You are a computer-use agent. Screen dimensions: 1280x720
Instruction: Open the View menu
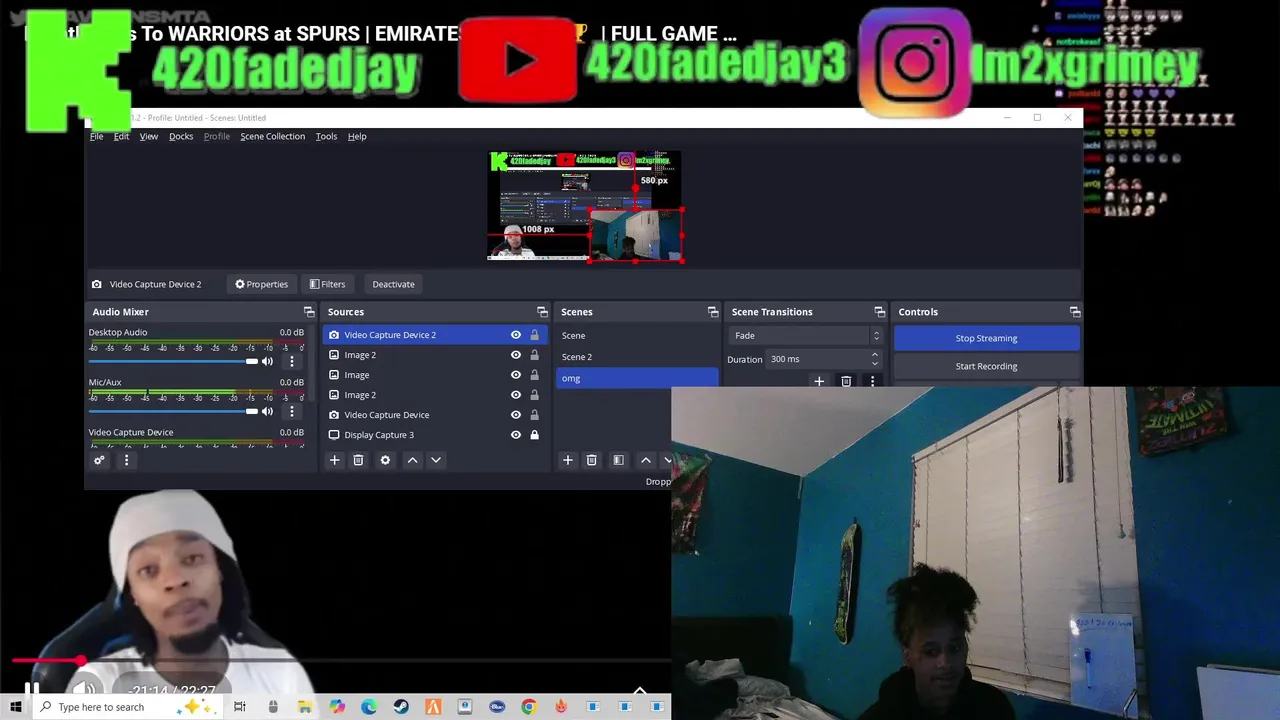(149, 136)
